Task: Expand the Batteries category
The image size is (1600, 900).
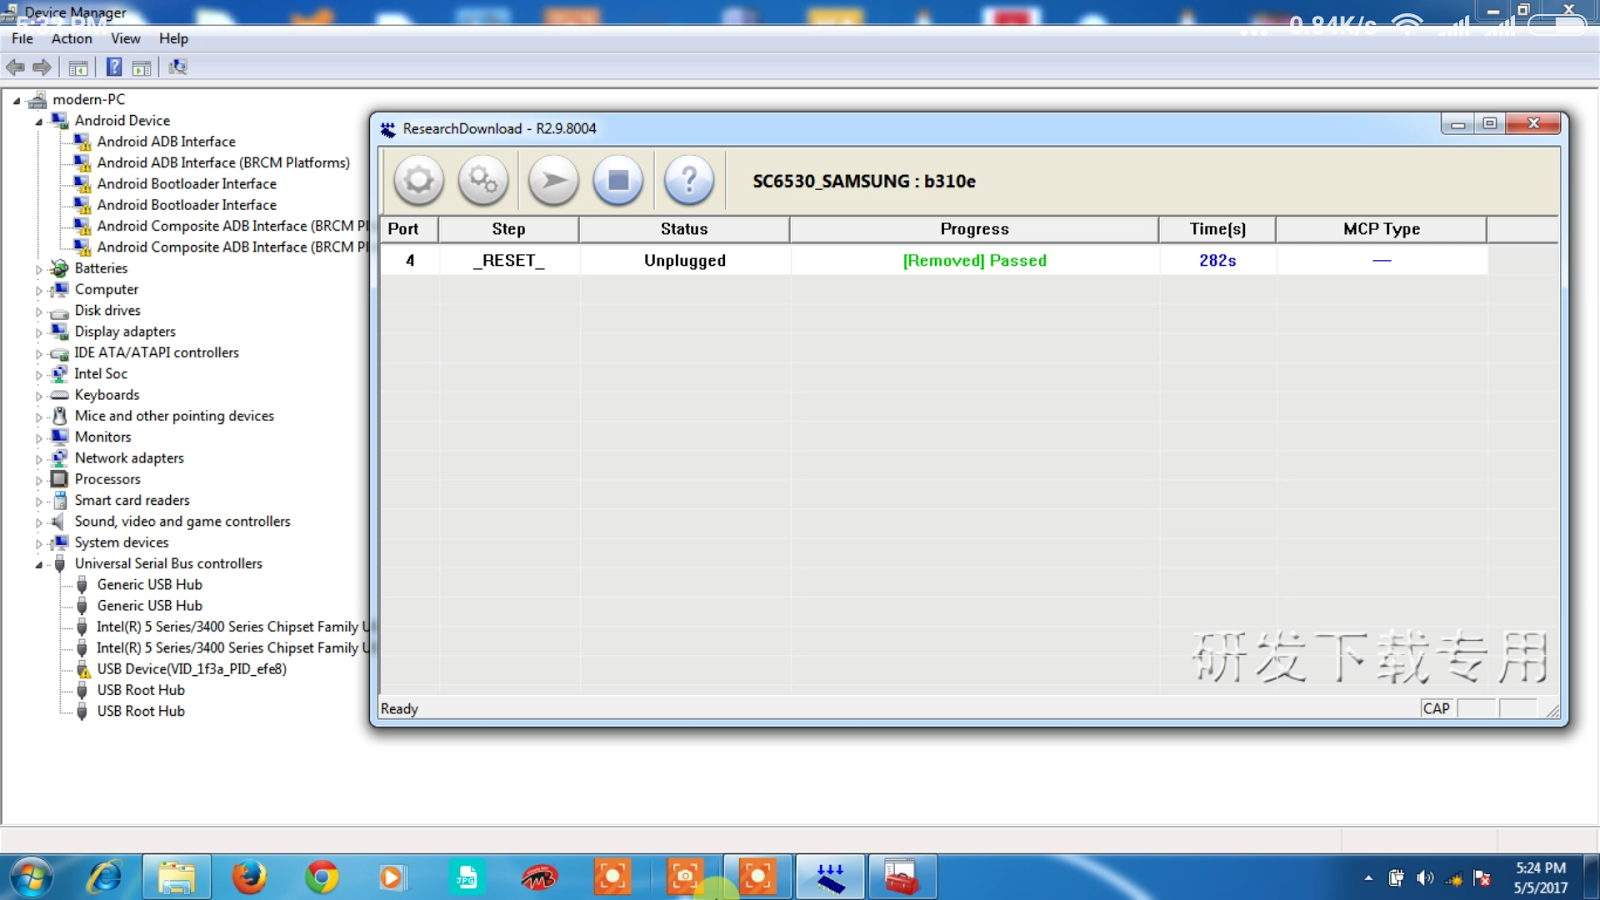Action: click(x=39, y=269)
